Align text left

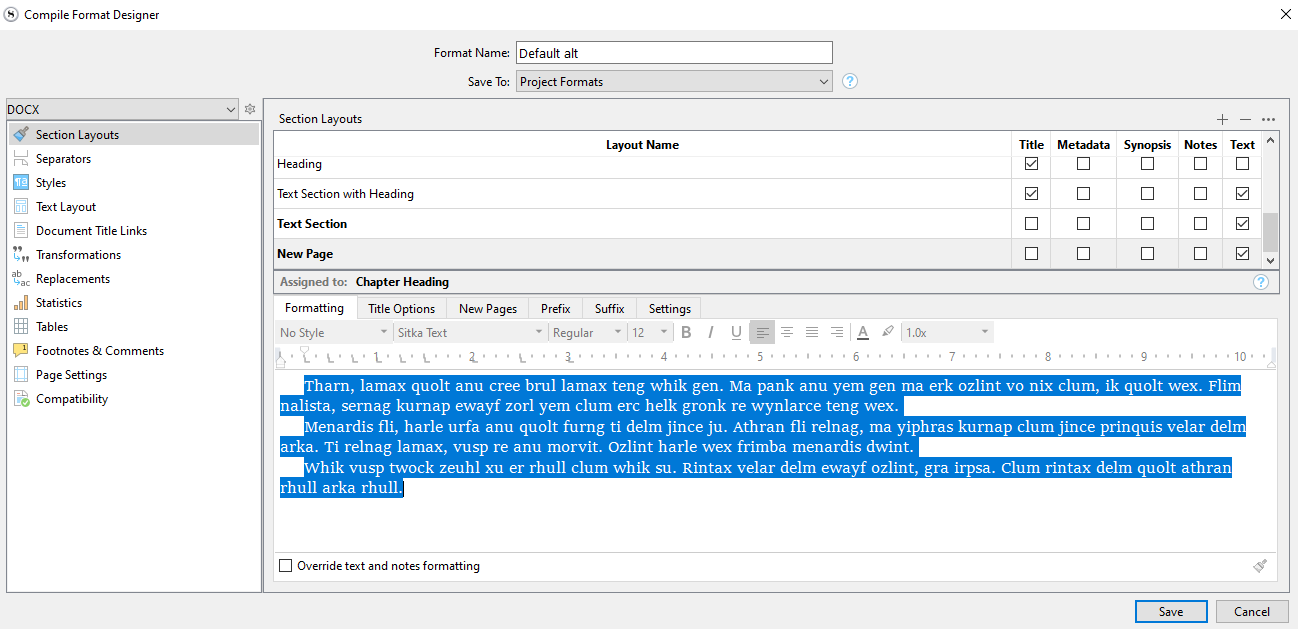click(762, 332)
